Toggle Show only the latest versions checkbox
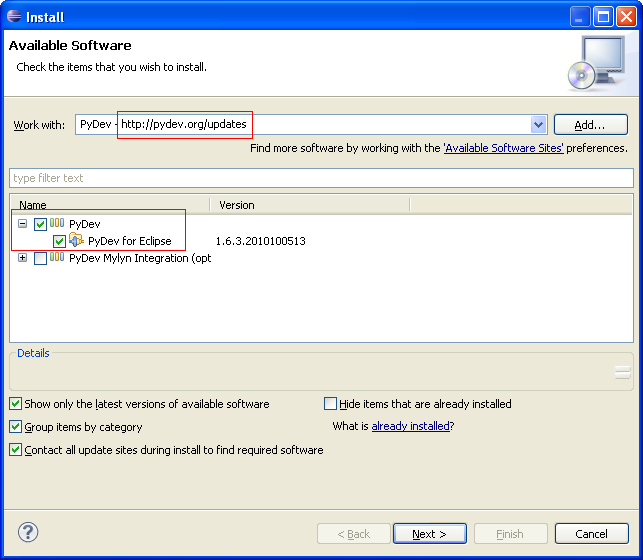 (16, 404)
